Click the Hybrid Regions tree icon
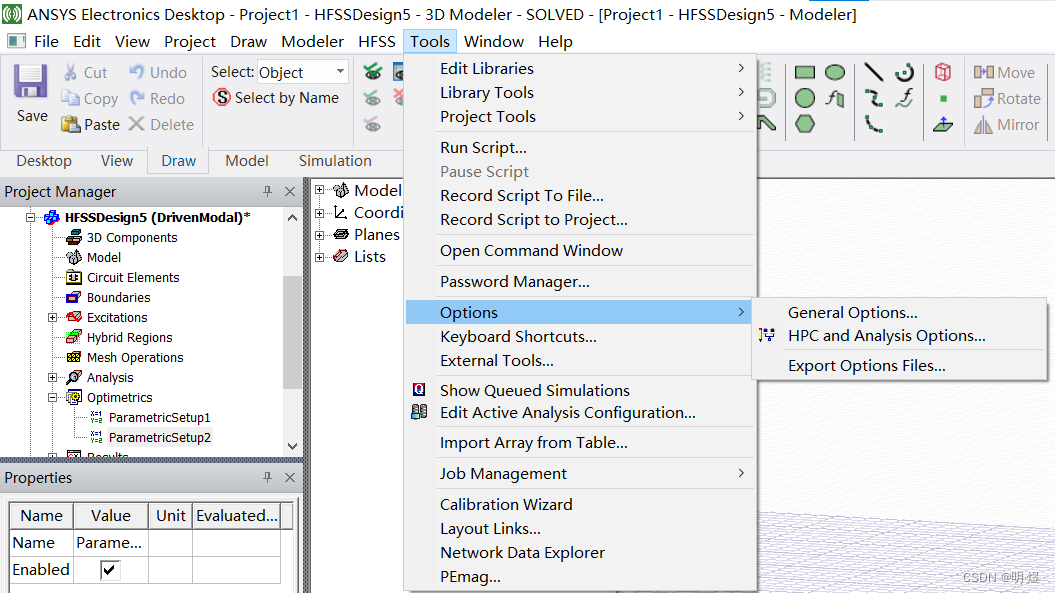Screen dimensions: 1055x593 pos(74,337)
